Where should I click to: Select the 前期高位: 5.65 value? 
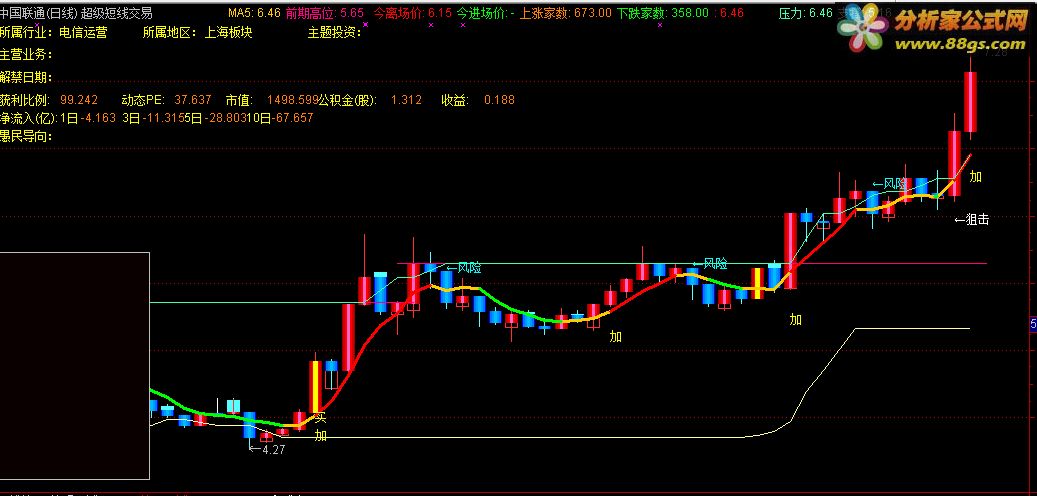coord(325,13)
